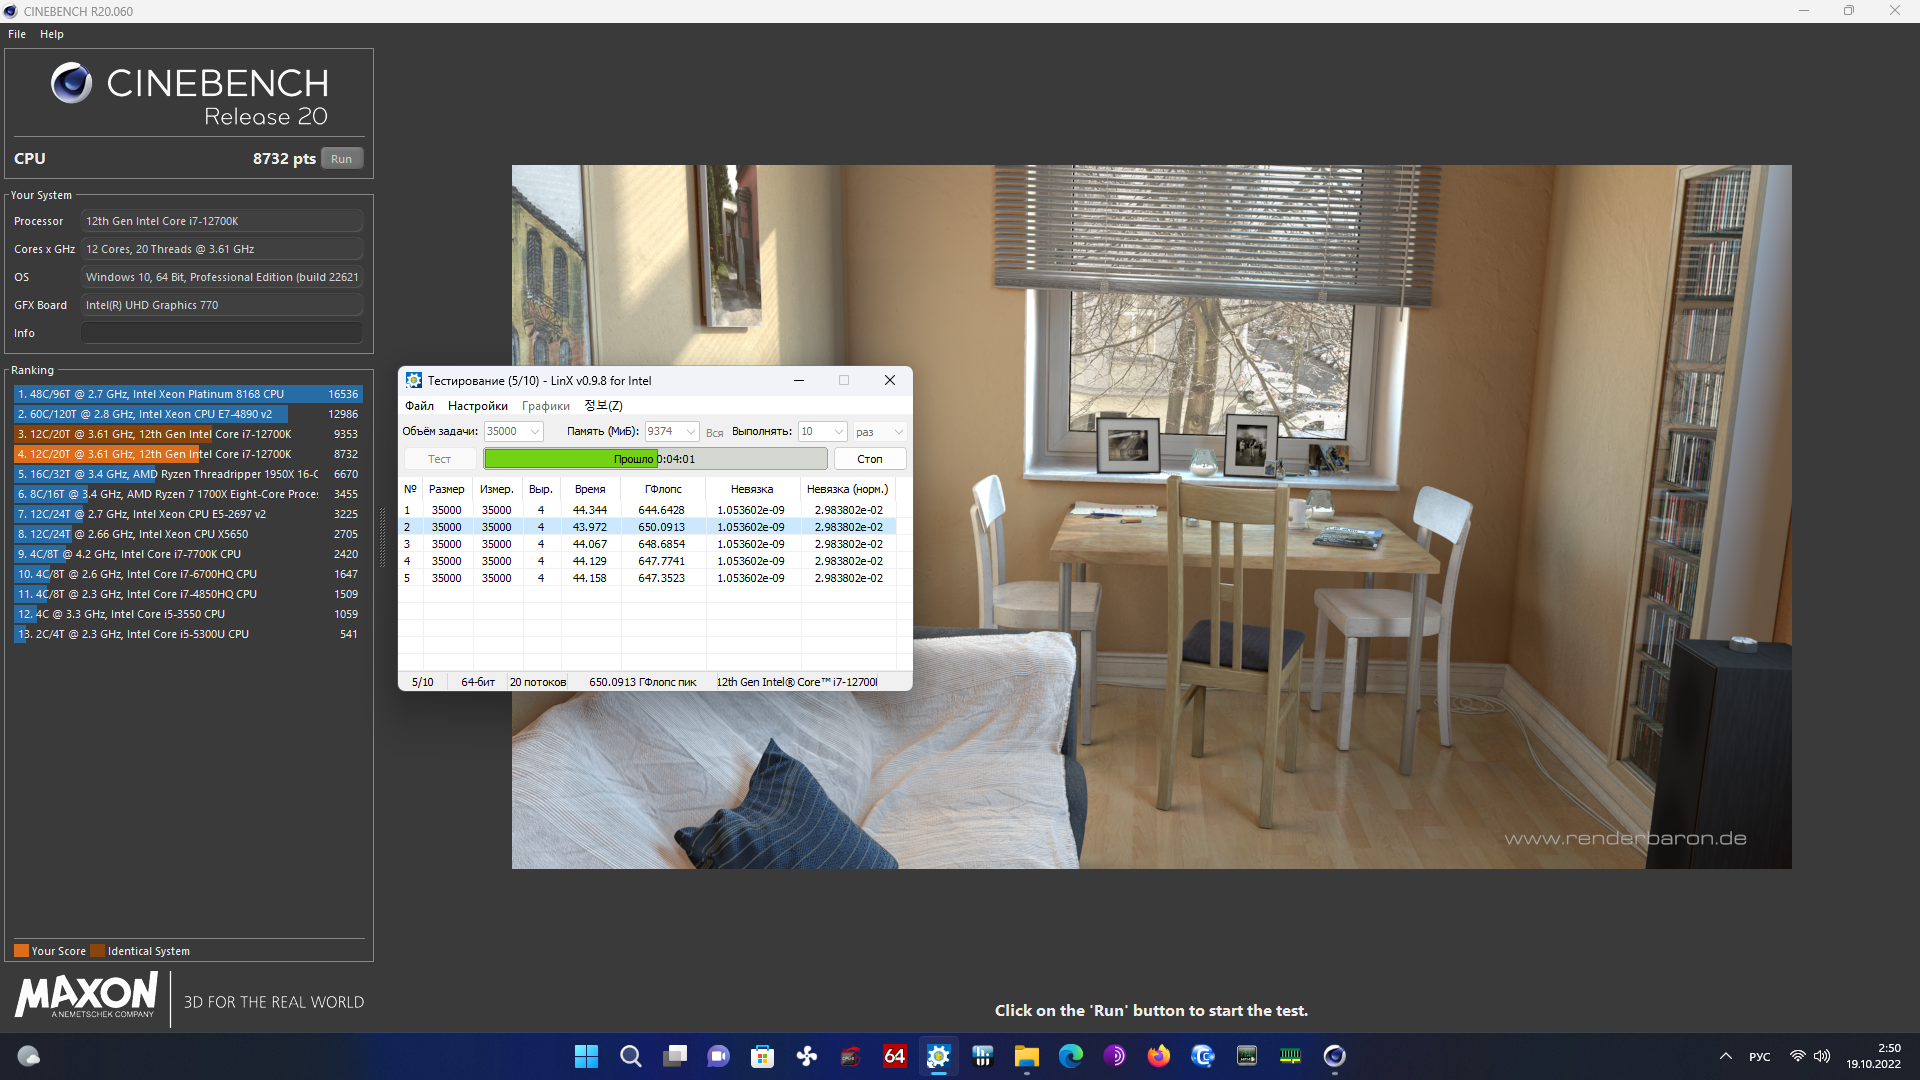Open Firefox from the taskbar
Viewport: 1920px width, 1080px height.
click(1158, 1056)
